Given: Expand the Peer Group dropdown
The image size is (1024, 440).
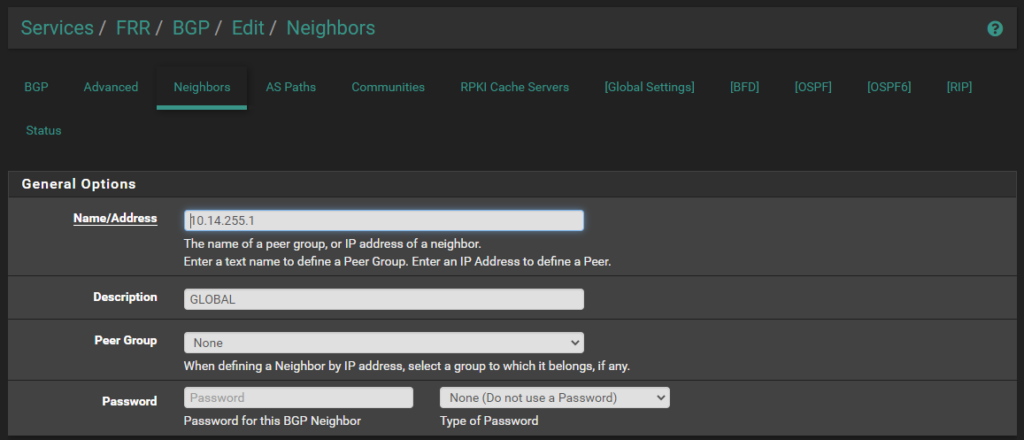Looking at the screenshot, I should [384, 343].
